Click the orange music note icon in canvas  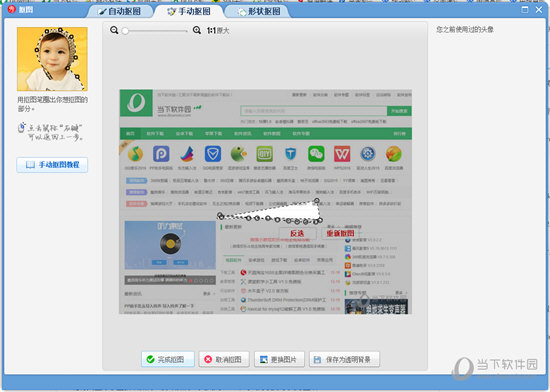click(135, 154)
